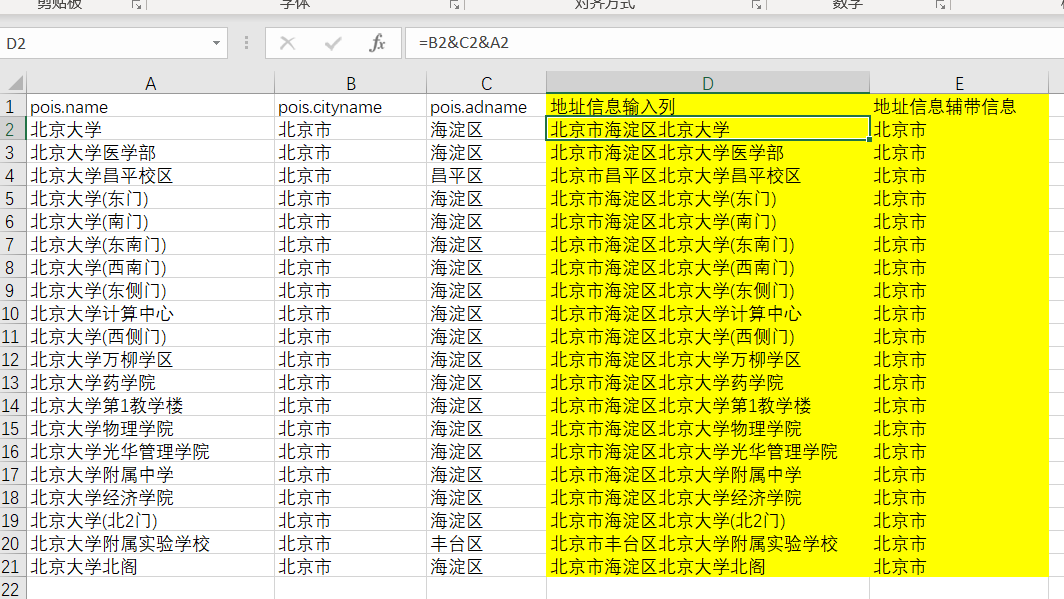
Task: Click cell '北京大学经济学院' in column A
Action: pos(151,497)
